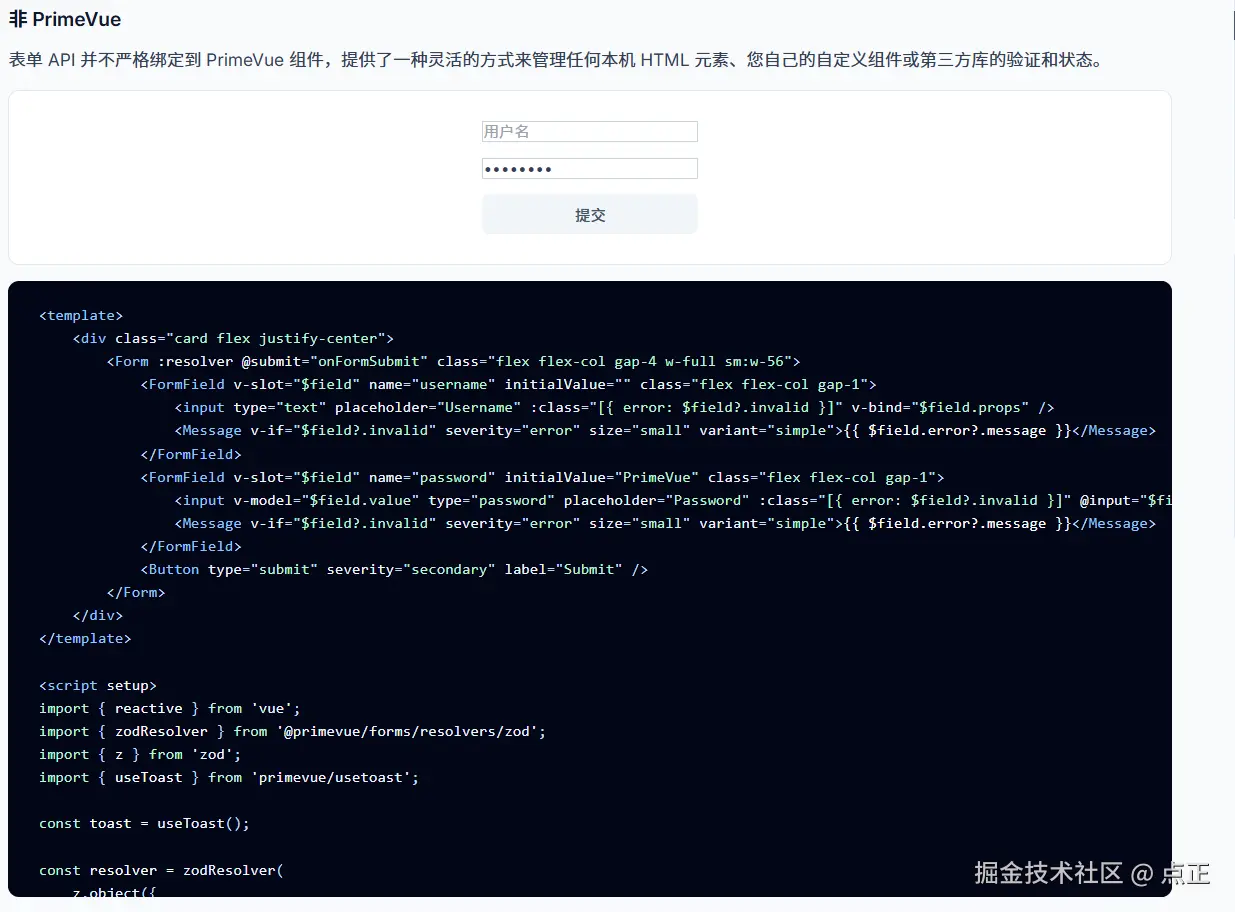Click the zodResolver import code line
The image size is (1235, 912).
pos(292,731)
